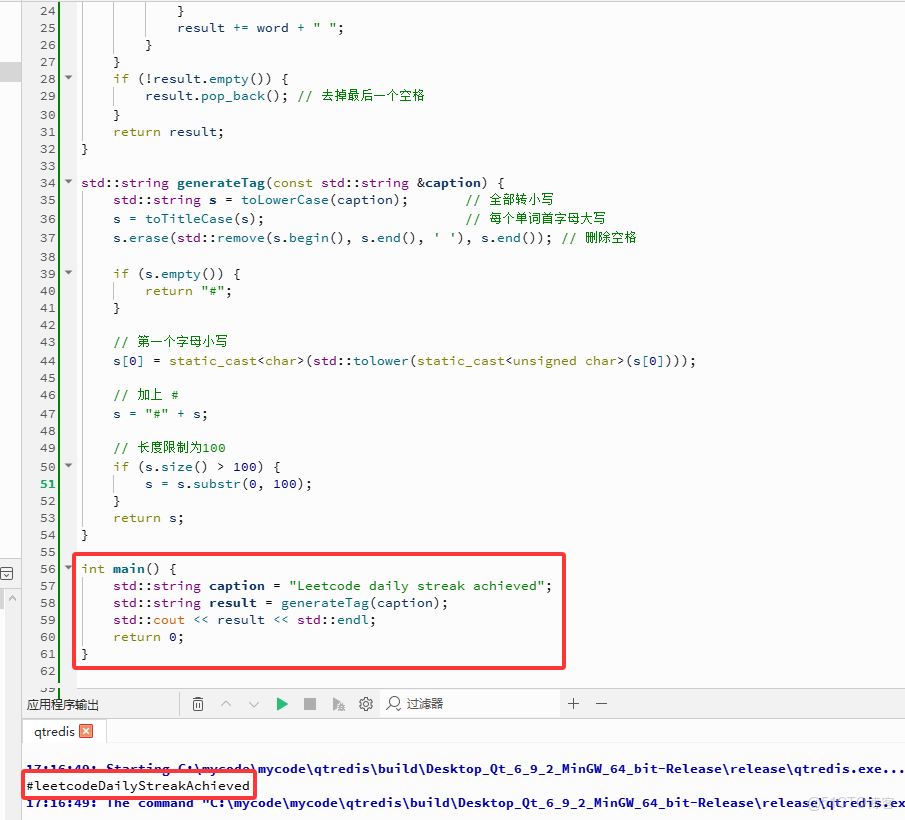Screen dimensions: 905x820
Task: Collapse generateTag function fold at line 34
Action: tap(69, 182)
